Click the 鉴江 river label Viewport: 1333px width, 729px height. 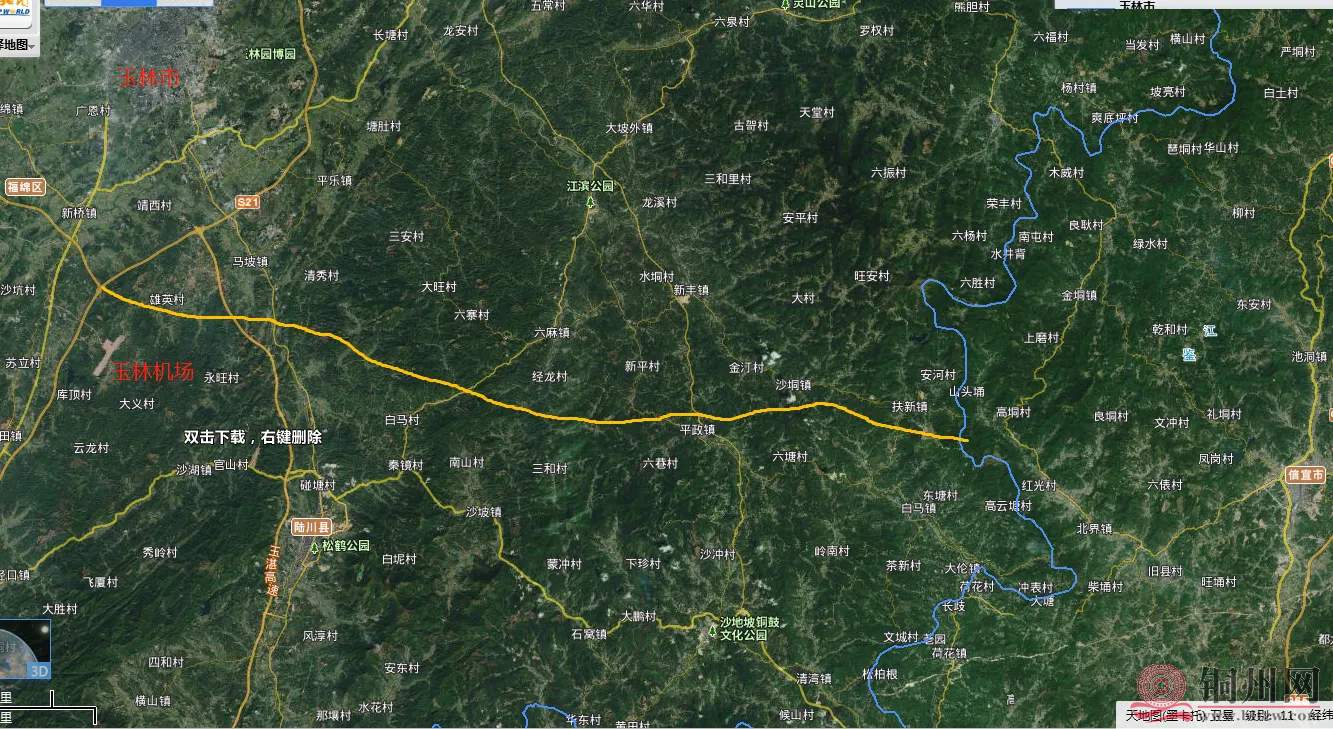[1199, 342]
